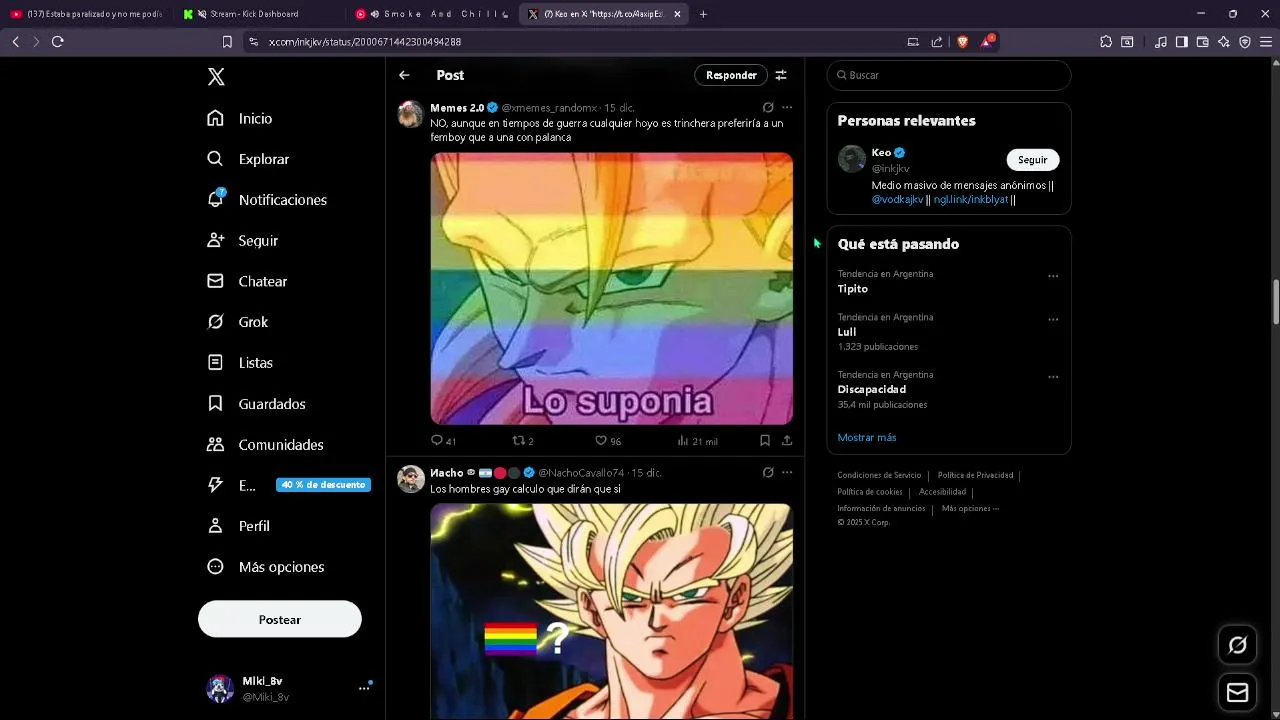Image resolution: width=1280 pixels, height=720 pixels.
Task: Share the Memes 2.0 post
Action: (x=787, y=440)
